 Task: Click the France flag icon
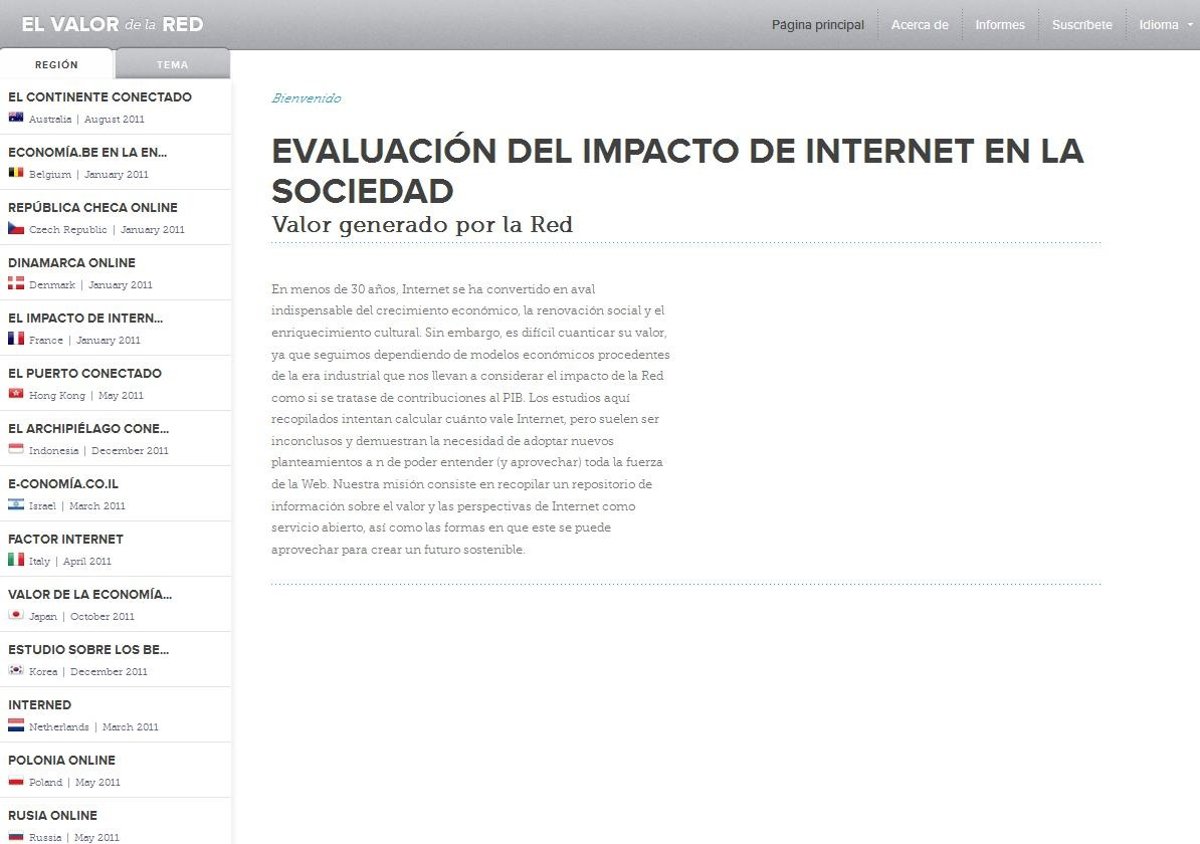(x=16, y=339)
